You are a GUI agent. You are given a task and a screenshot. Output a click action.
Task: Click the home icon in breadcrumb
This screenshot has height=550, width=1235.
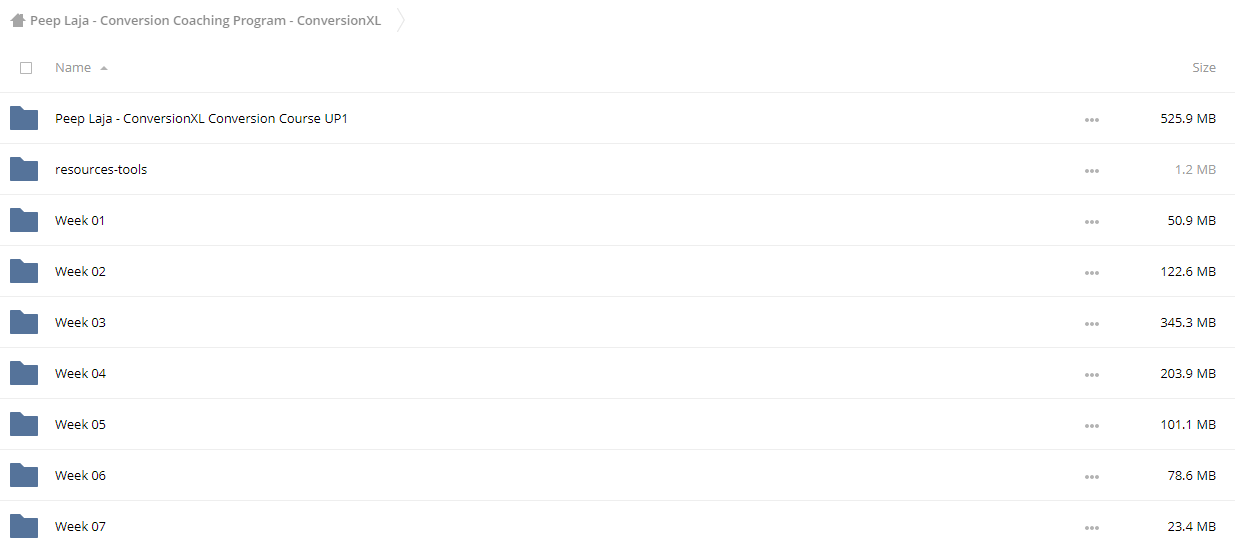click(17, 20)
